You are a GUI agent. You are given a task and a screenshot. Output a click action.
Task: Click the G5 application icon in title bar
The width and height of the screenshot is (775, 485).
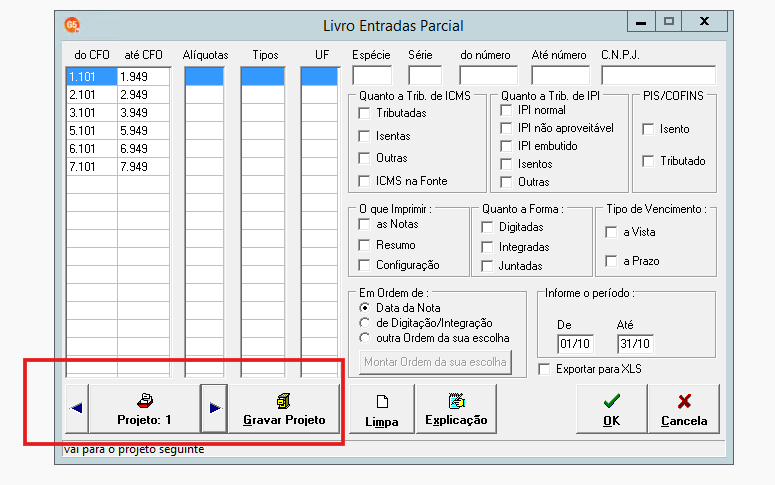pos(72,25)
